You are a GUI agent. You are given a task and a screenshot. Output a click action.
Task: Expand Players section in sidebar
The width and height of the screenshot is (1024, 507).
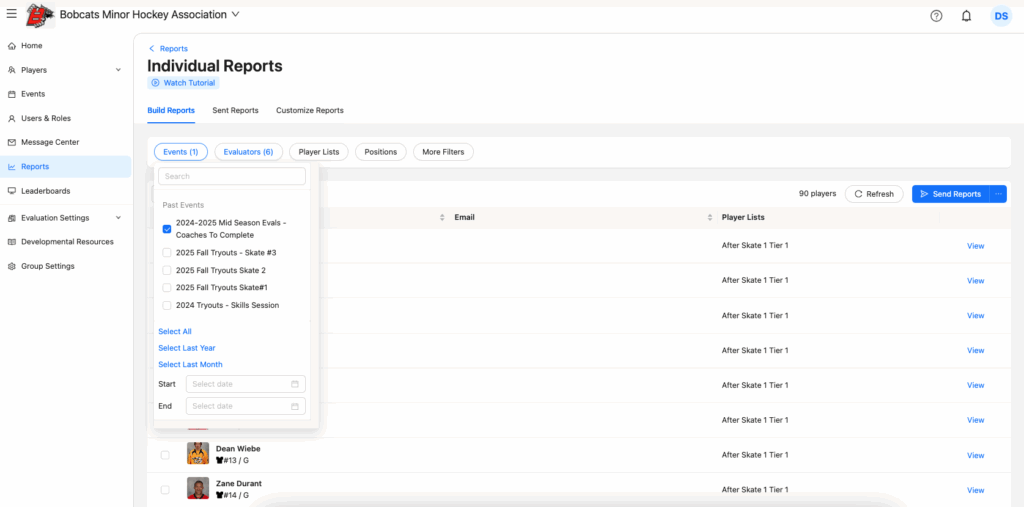pos(118,70)
